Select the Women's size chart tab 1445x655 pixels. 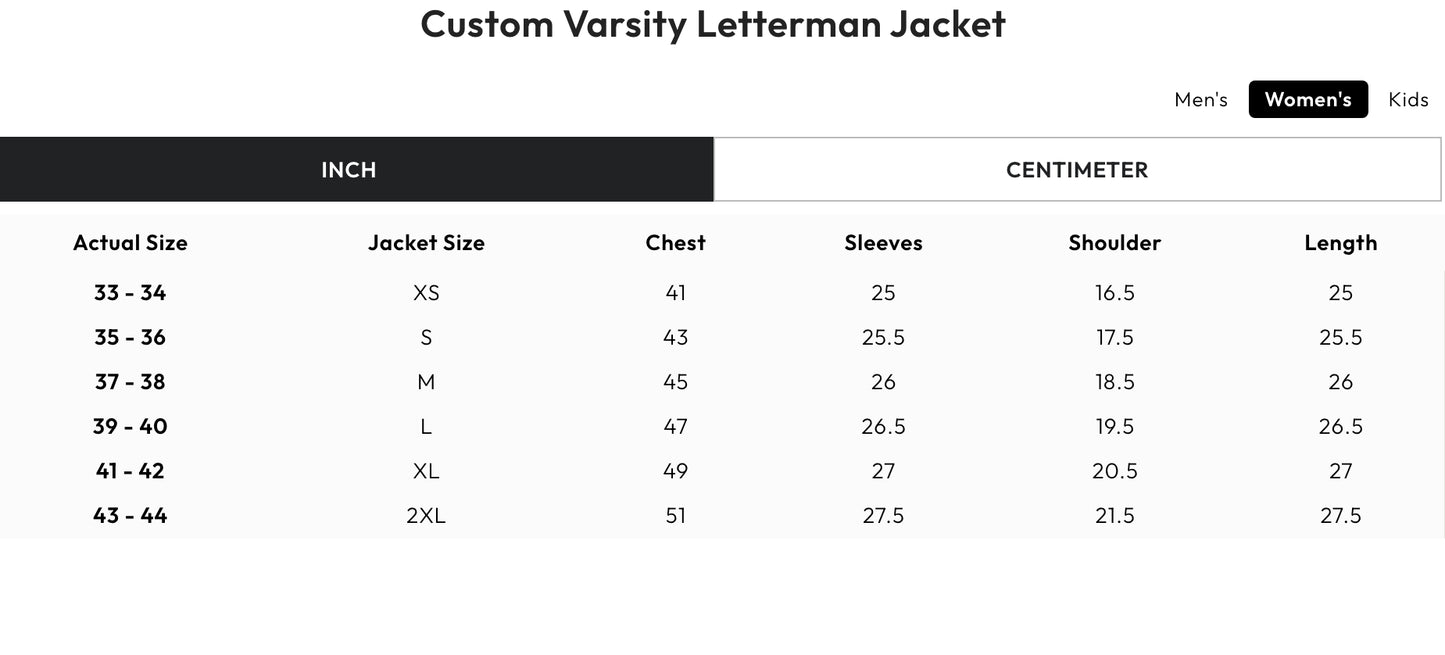pos(1308,97)
